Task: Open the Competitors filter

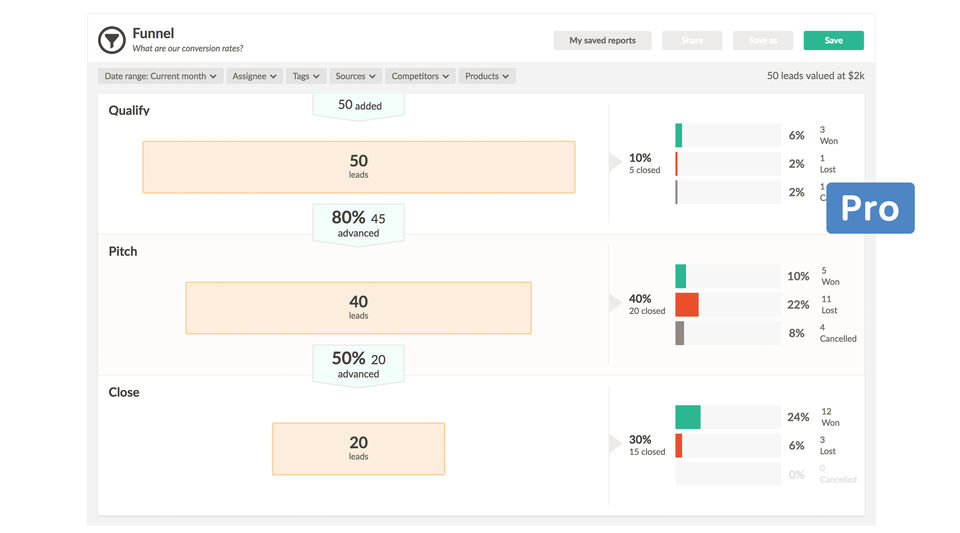Action: 420,76
